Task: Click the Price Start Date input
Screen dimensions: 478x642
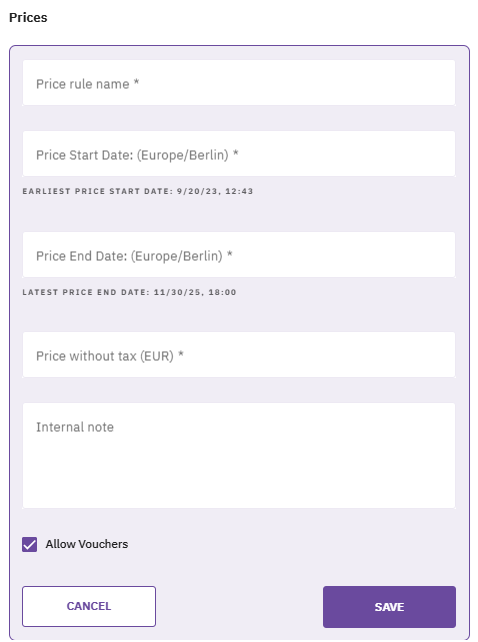Action: pyautogui.click(x=239, y=154)
